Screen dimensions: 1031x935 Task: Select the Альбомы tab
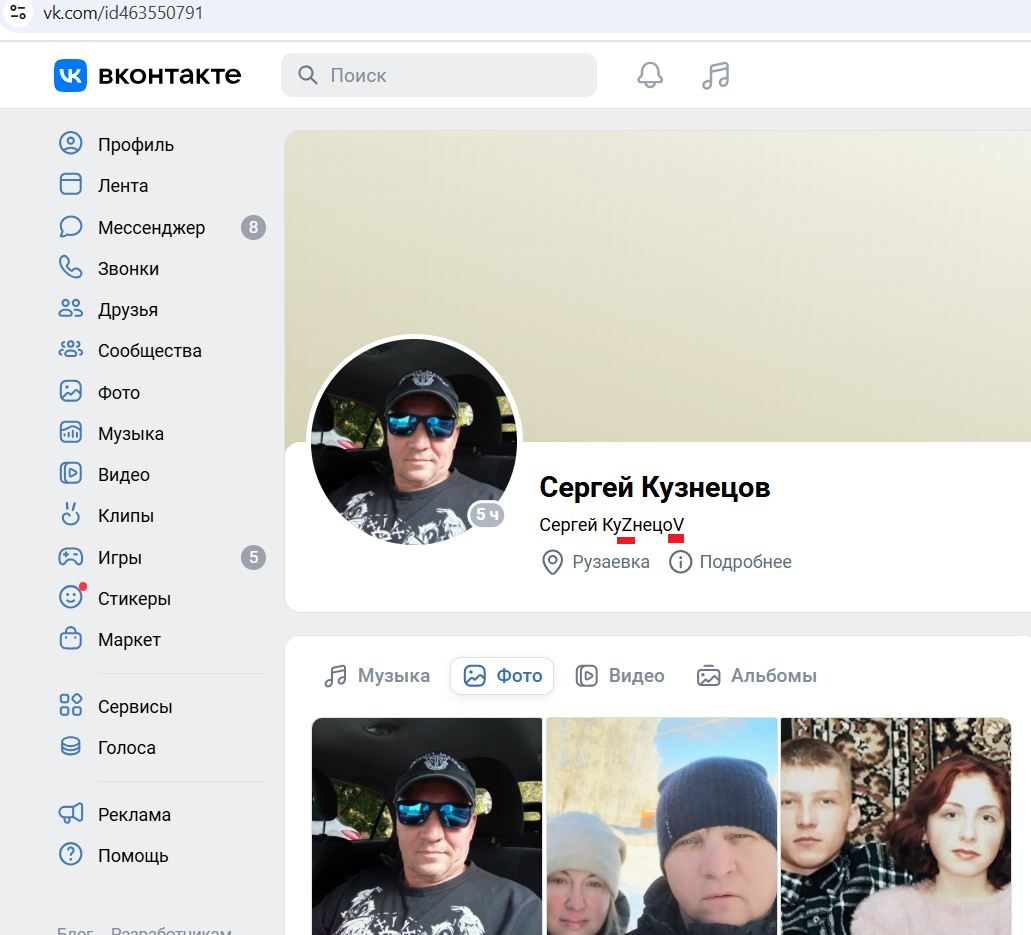coord(757,676)
